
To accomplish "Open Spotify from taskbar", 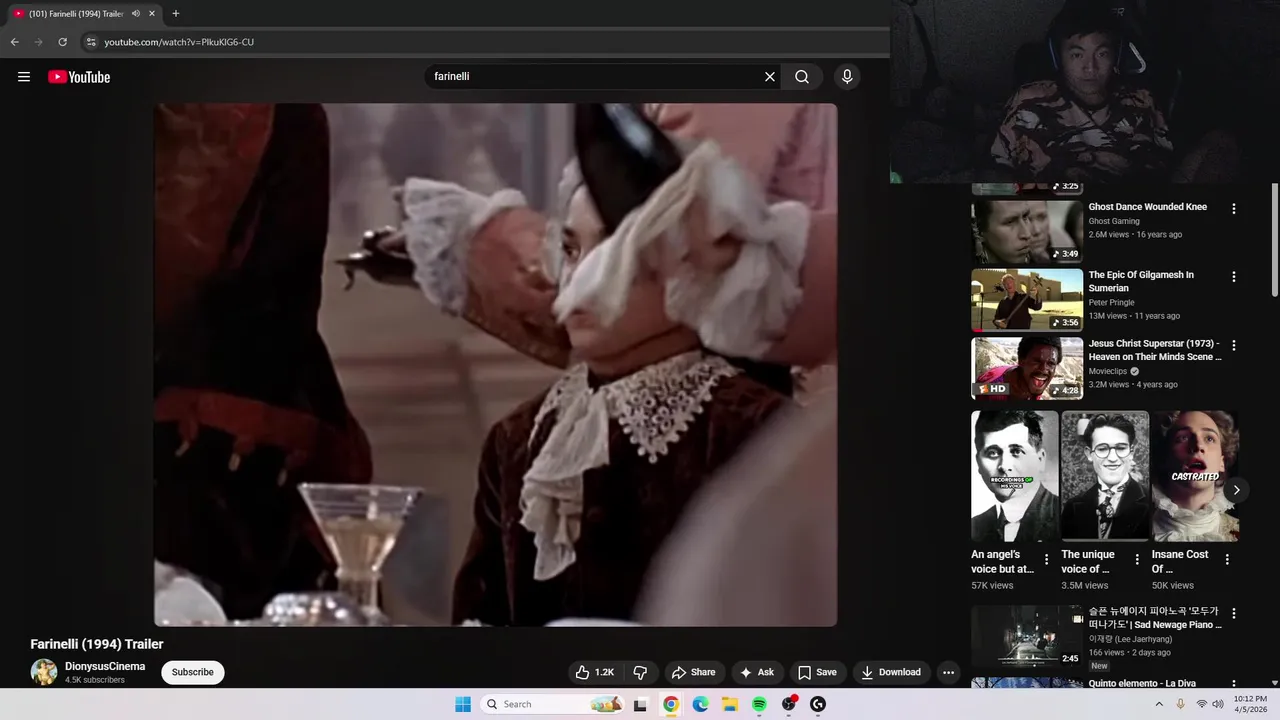I will point(759,704).
